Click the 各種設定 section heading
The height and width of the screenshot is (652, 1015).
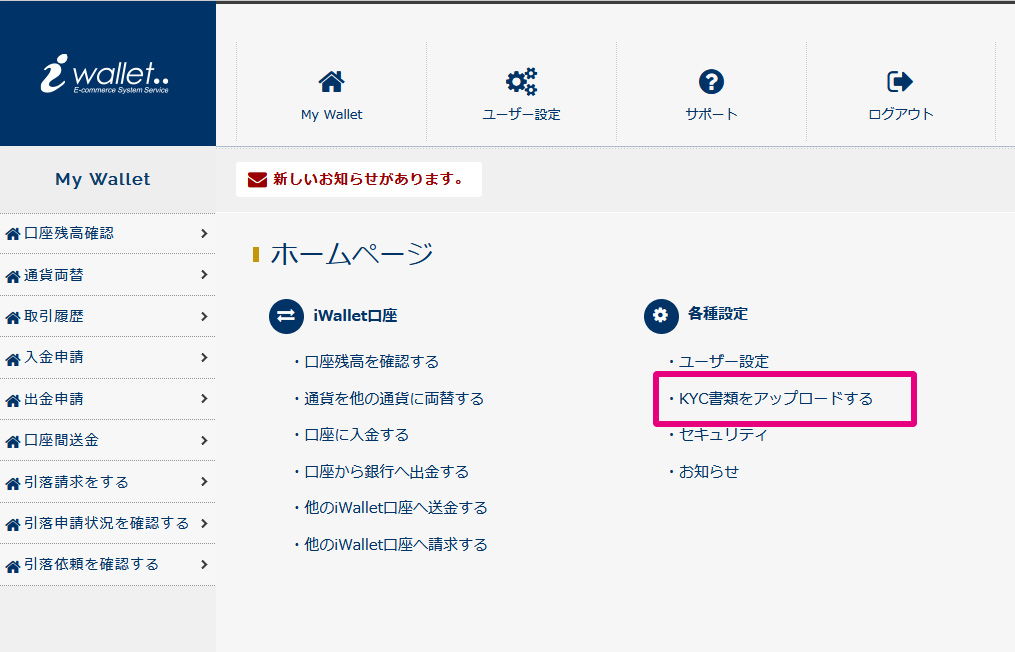pyautogui.click(x=718, y=314)
